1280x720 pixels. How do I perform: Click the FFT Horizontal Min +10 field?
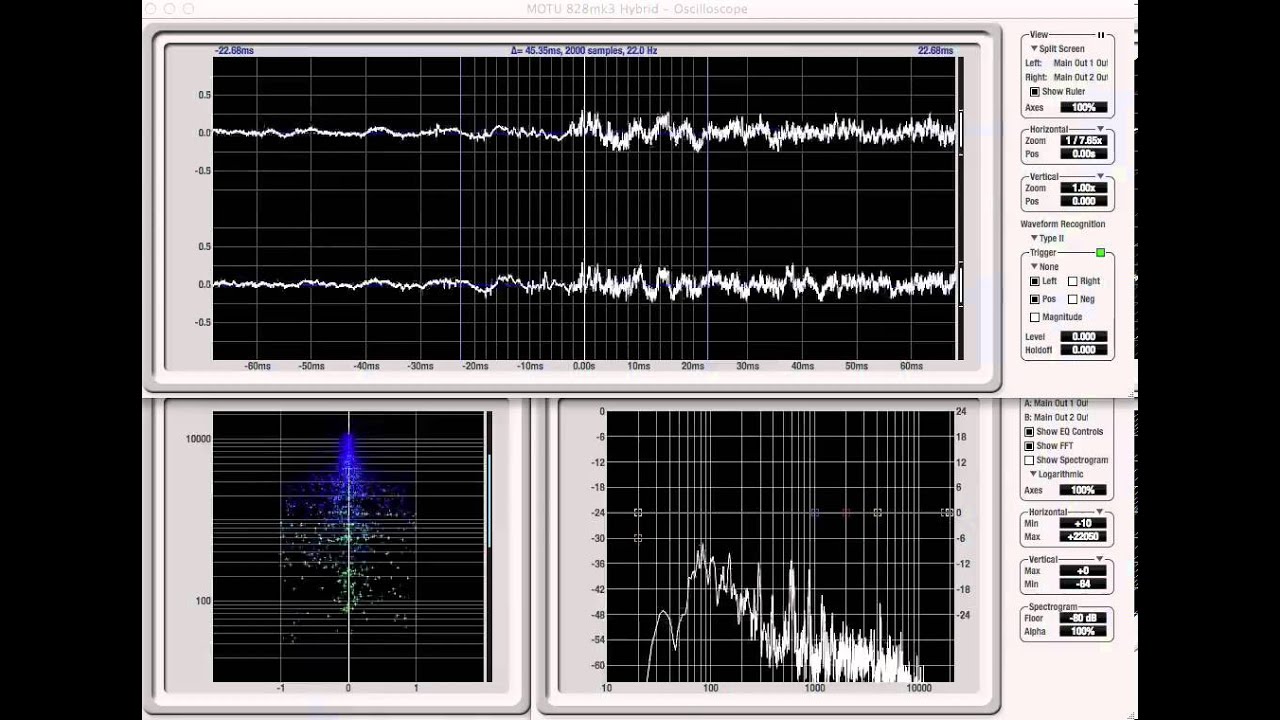pyautogui.click(x=1083, y=524)
